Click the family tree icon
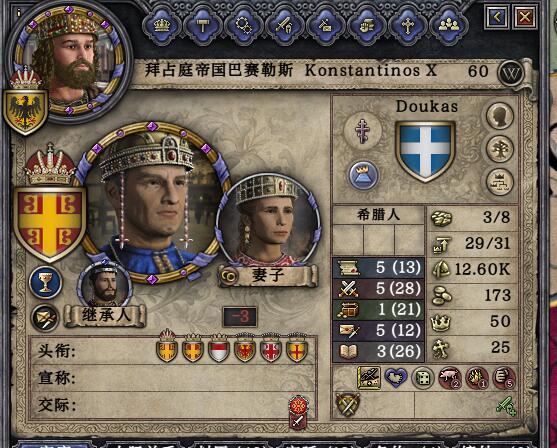This screenshot has height=448, width=557. pyautogui.click(x=499, y=149)
